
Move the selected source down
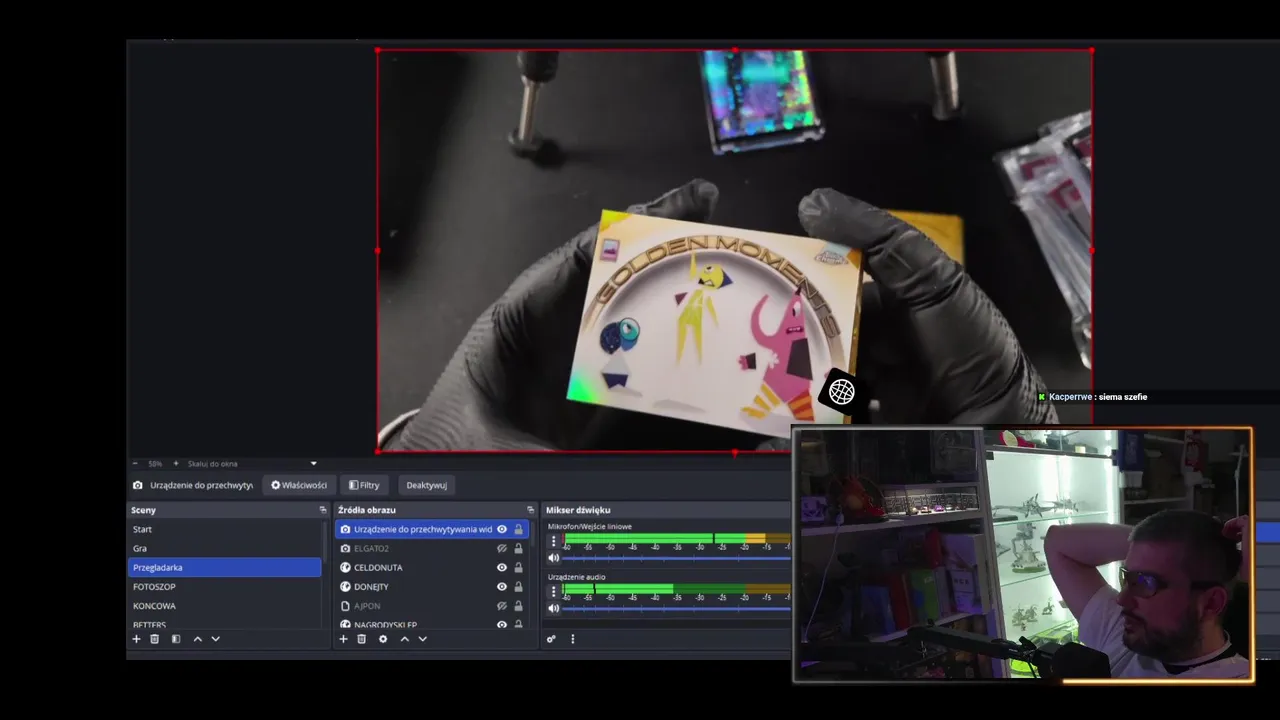[422, 639]
